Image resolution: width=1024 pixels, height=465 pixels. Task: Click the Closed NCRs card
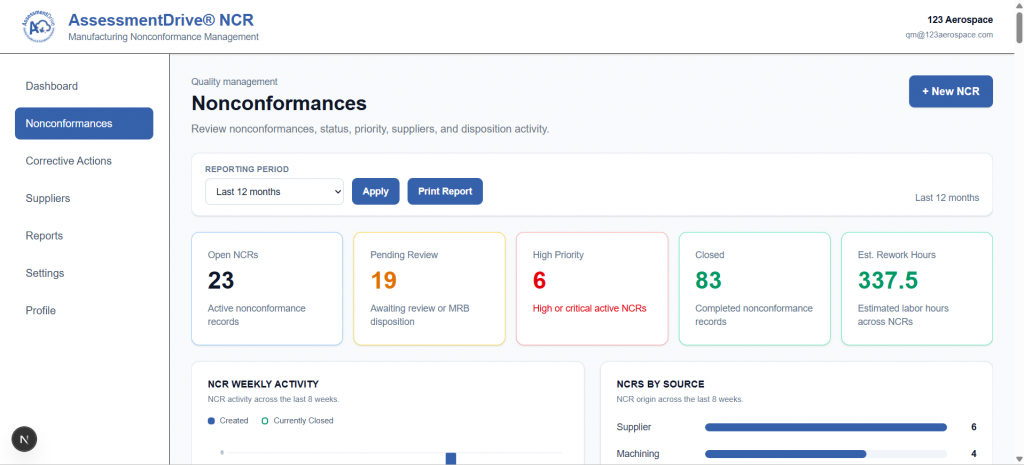coord(754,289)
